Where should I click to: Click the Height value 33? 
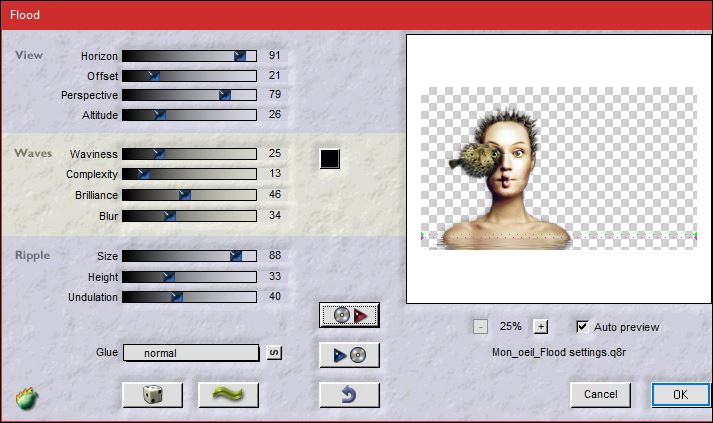pyautogui.click(x=275, y=276)
